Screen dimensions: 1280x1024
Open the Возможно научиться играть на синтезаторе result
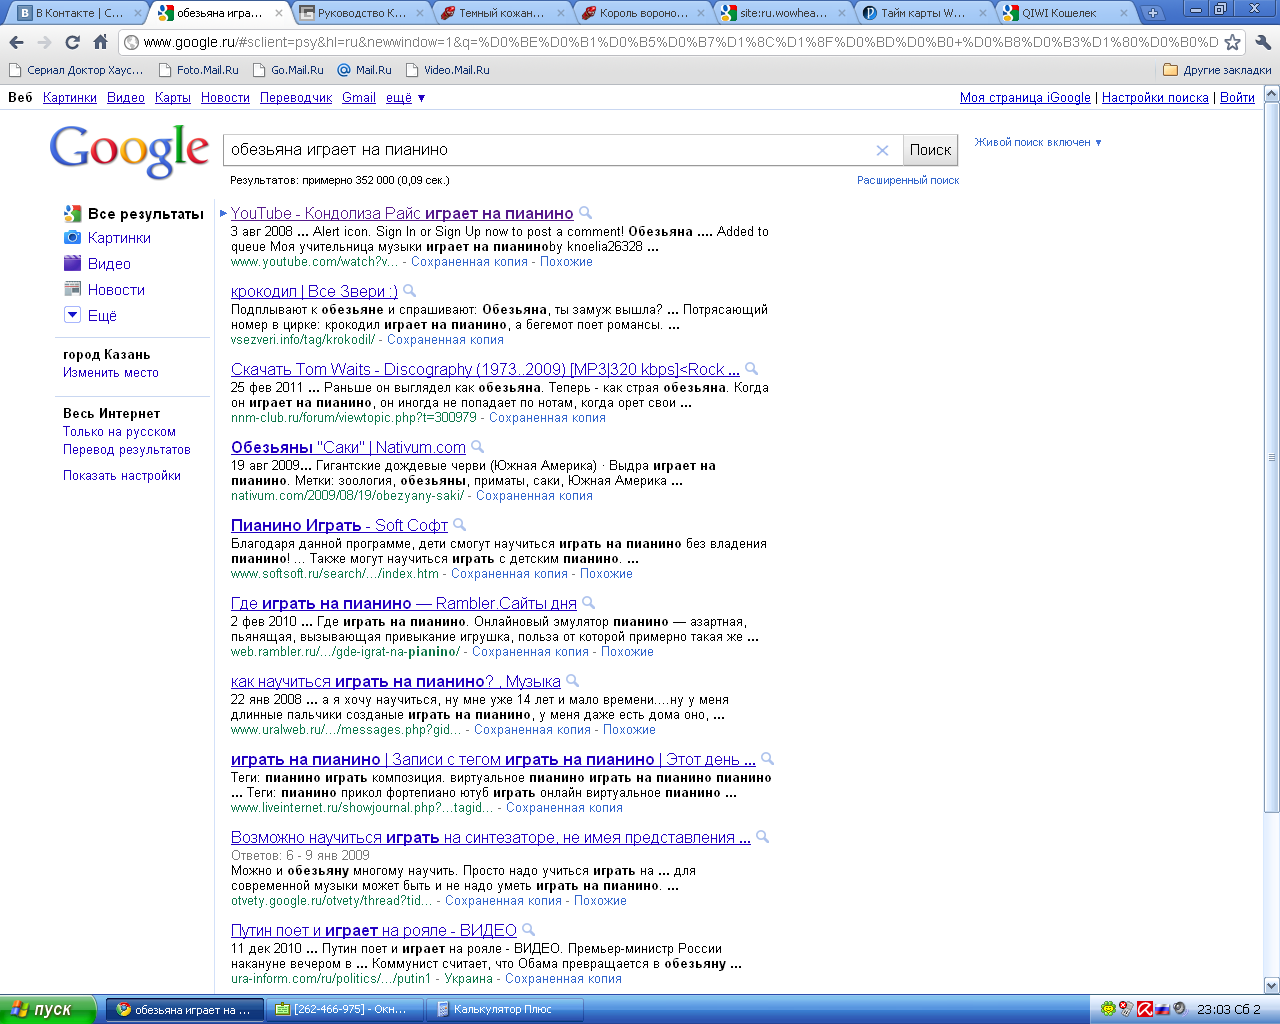pos(491,838)
